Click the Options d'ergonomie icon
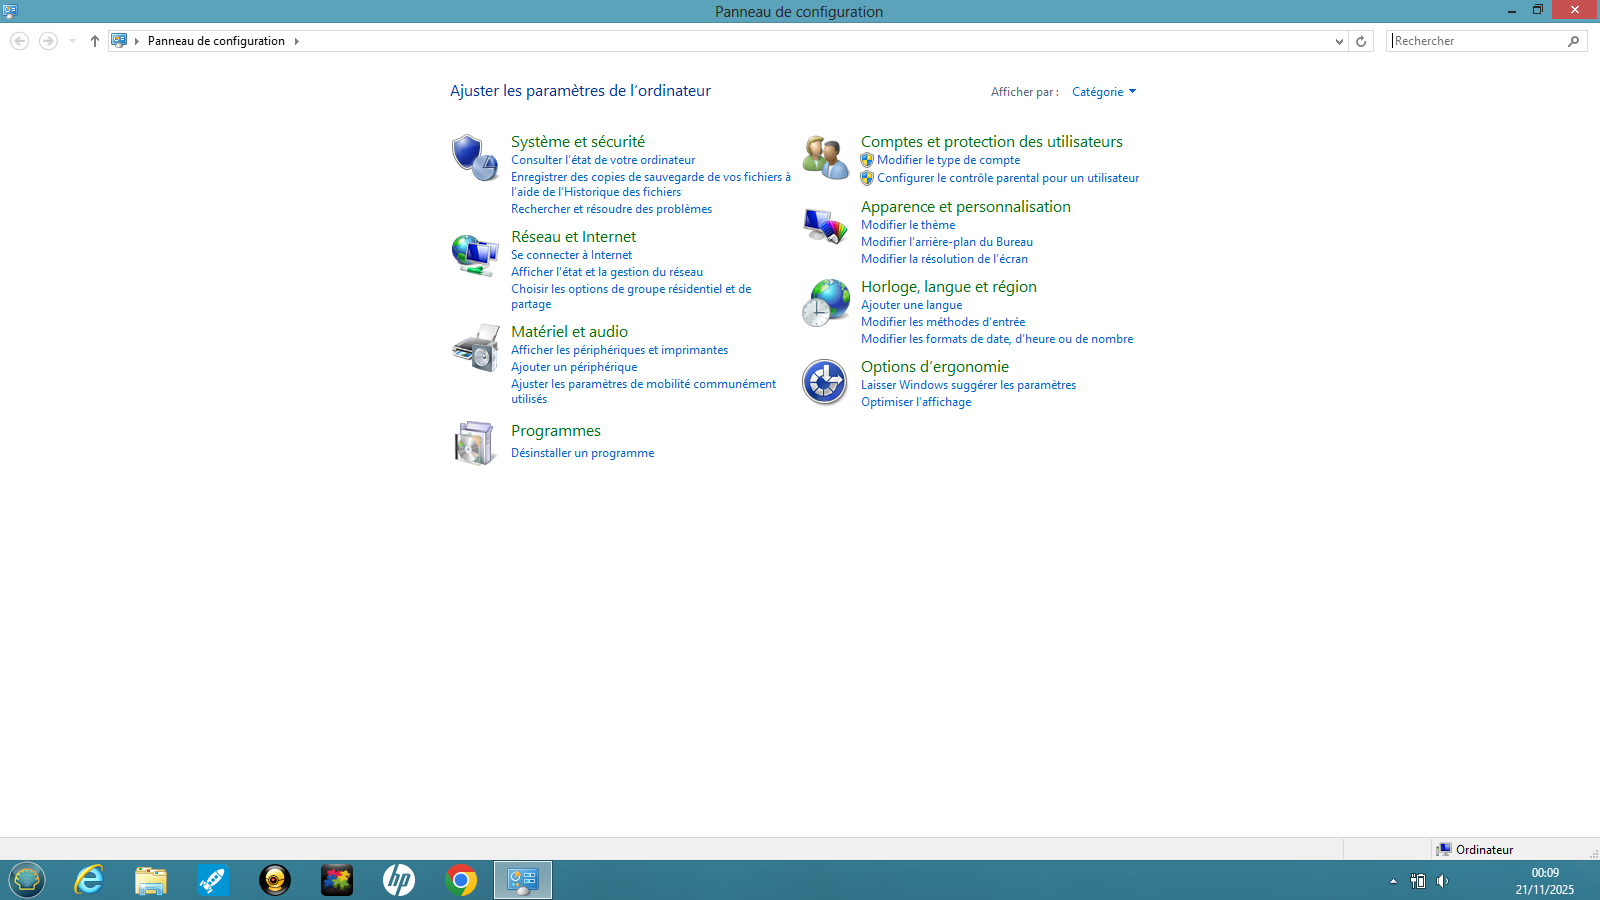 [825, 382]
